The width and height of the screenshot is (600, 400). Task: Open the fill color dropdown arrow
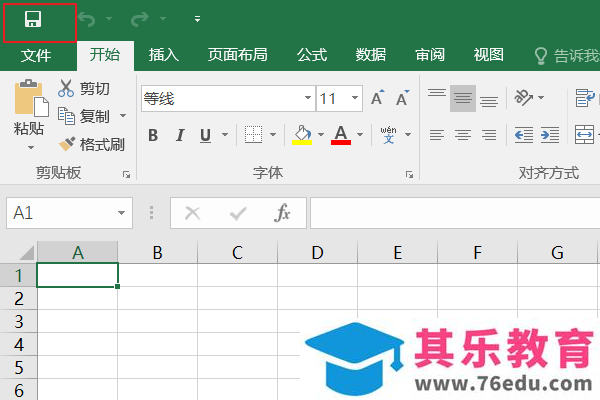point(321,134)
